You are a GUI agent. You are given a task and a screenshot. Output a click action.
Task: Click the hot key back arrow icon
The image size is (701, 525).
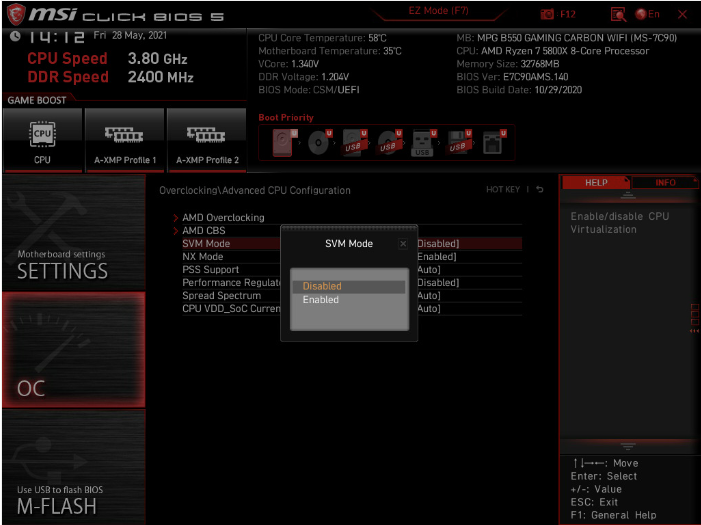(540, 189)
